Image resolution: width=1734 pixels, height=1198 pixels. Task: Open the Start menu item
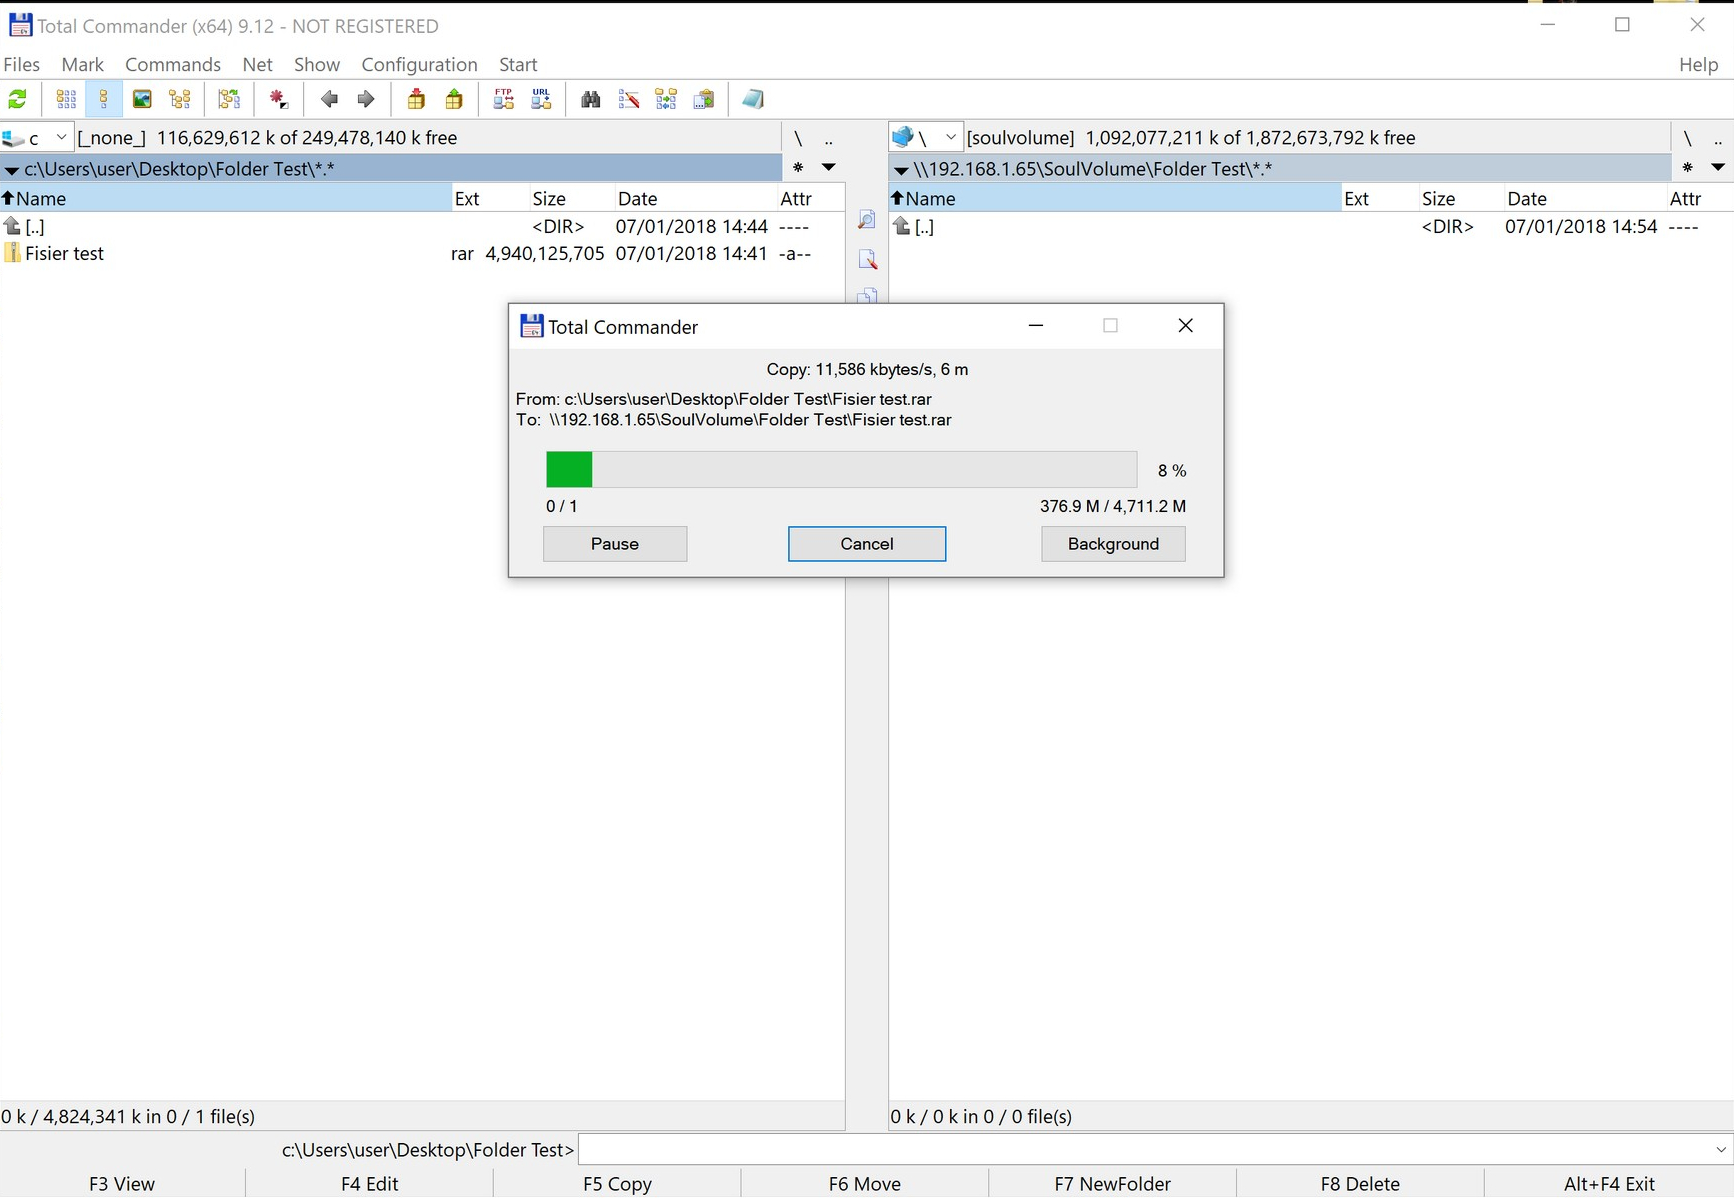pyautogui.click(x=518, y=64)
